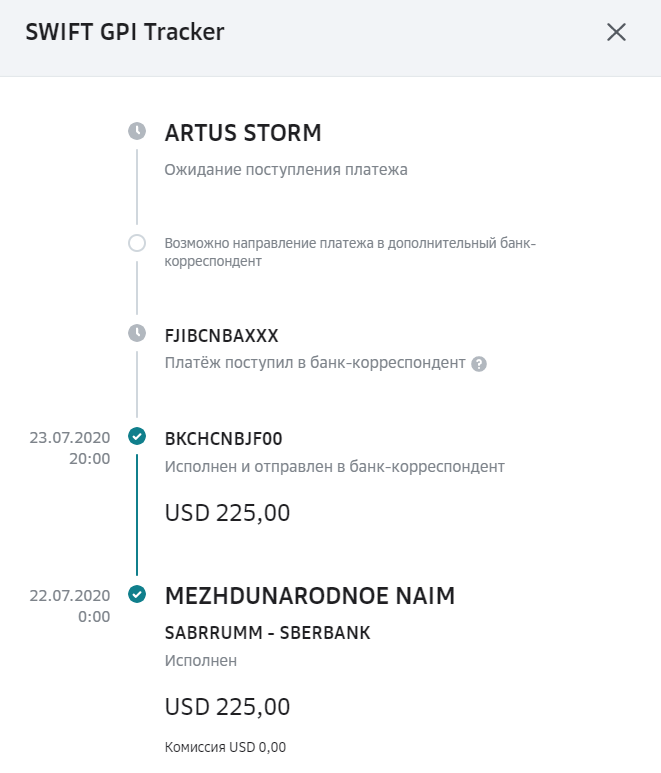
Task: Click the SWIFT GPI Tracker title
Action: point(124,32)
